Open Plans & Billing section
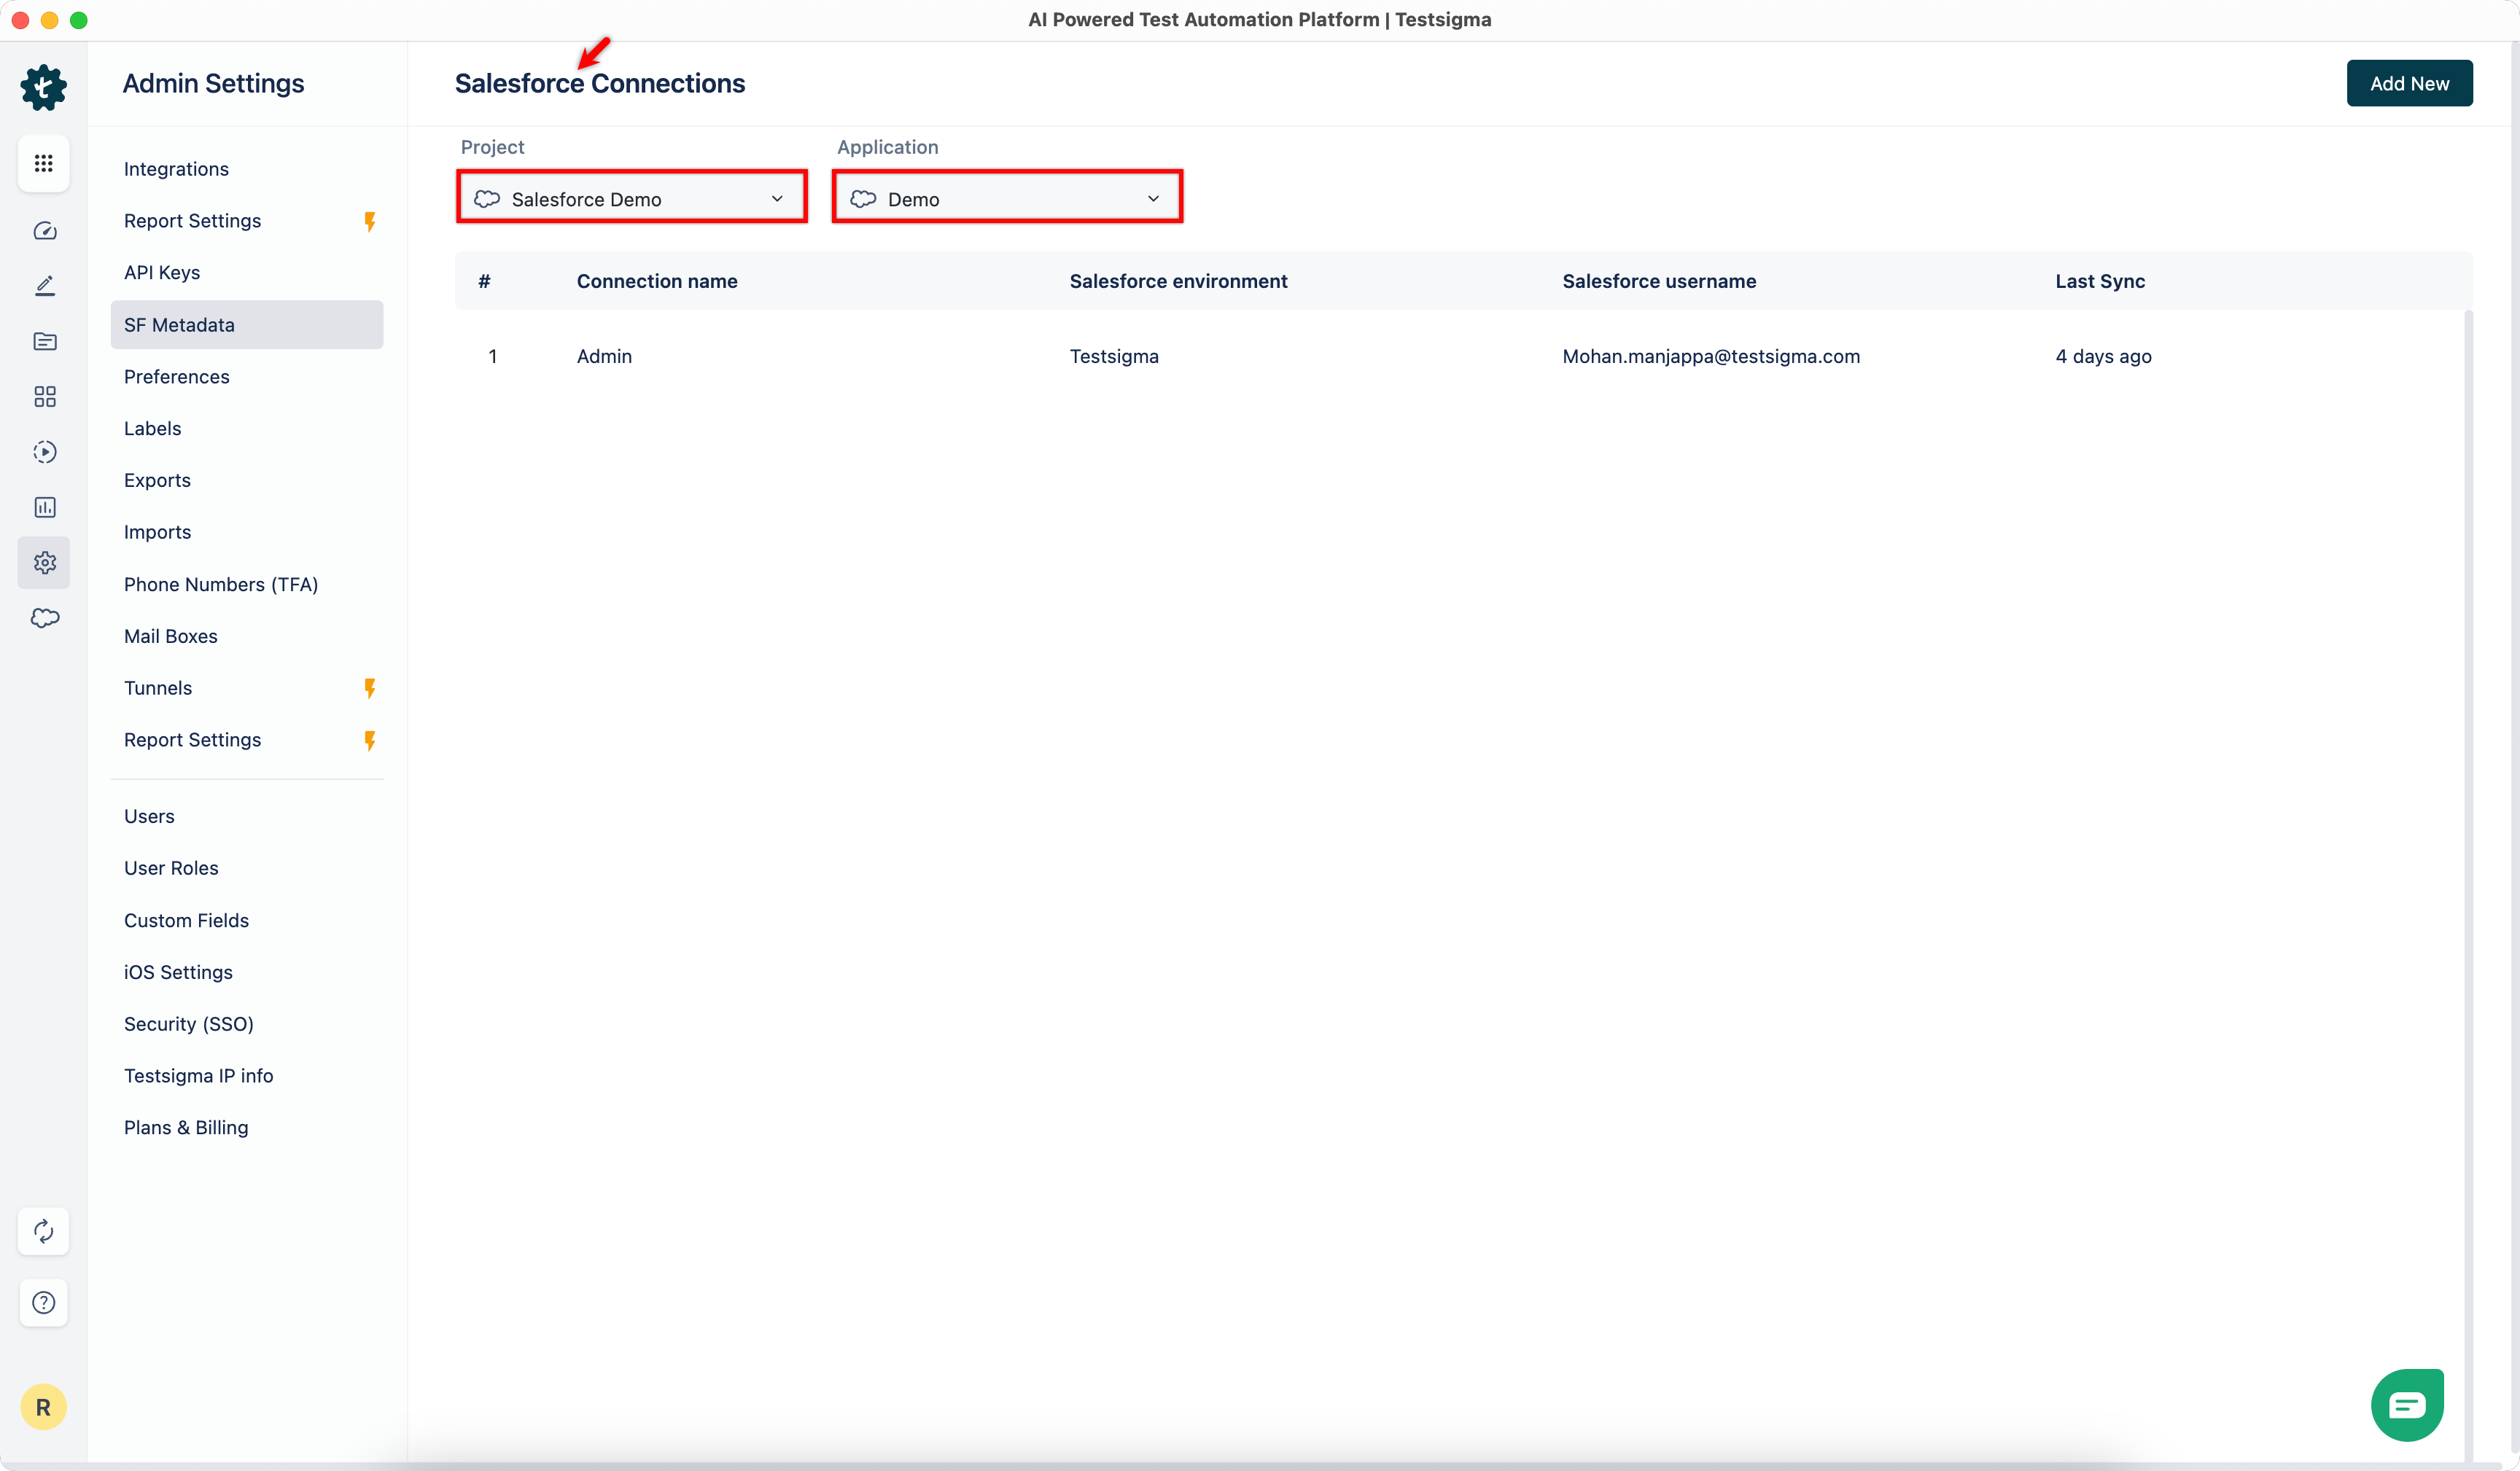Screen dimensions: 2520x1471 (x=186, y=1128)
